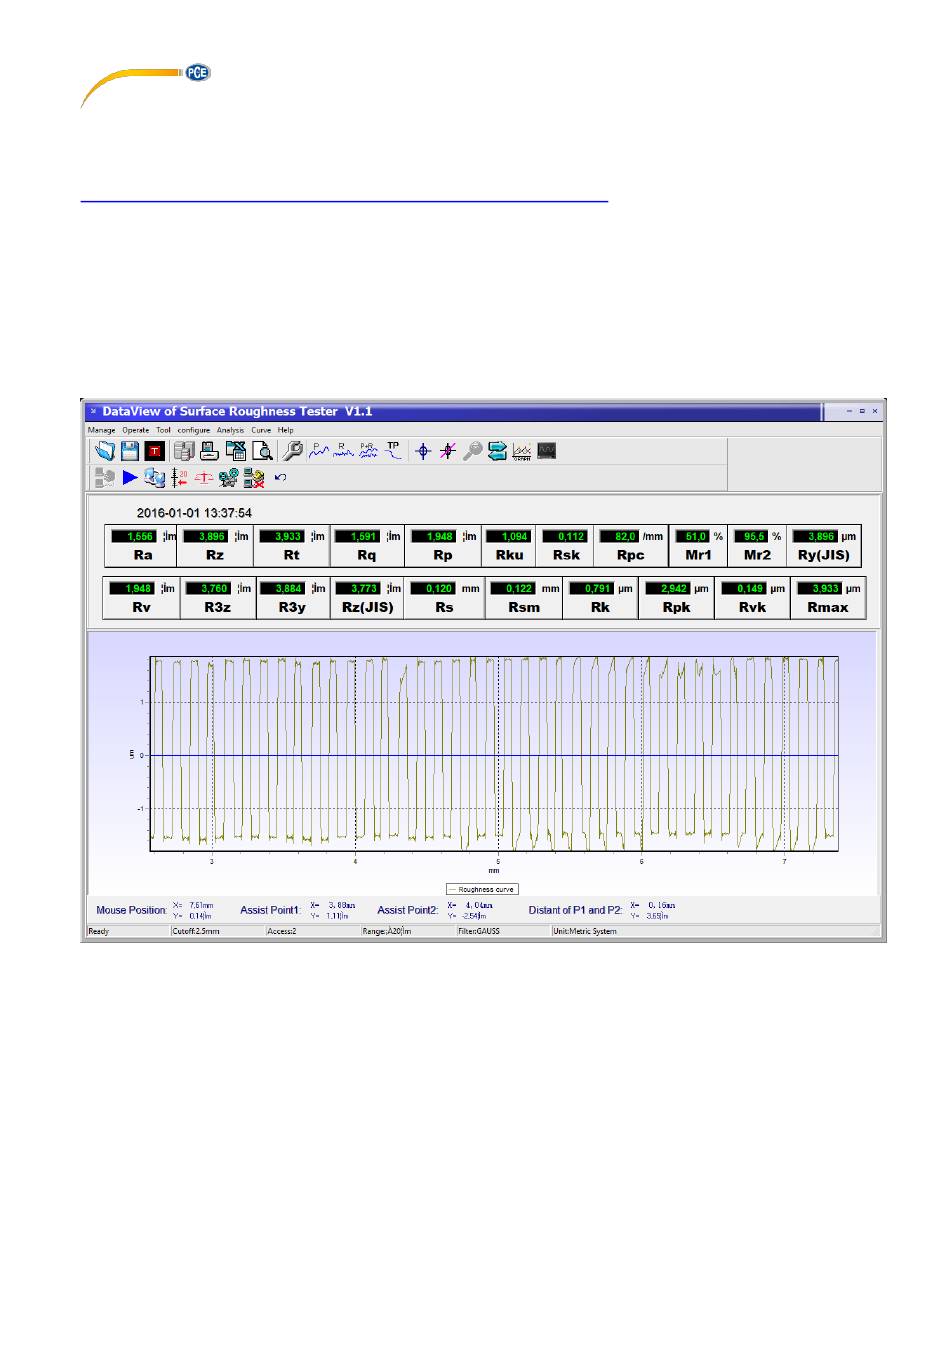This screenshot has width=950, height=1364.
Task: Click the red vertical range arrow icon
Action: (180, 478)
